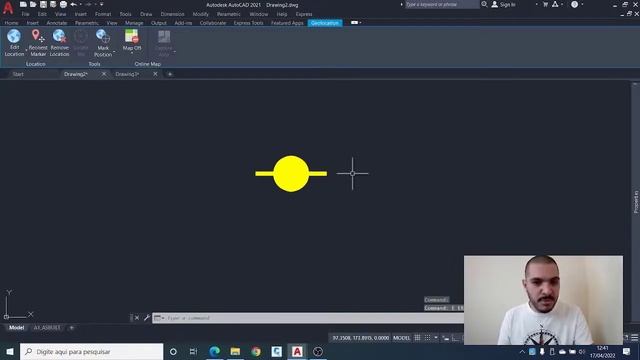
Task: Open the File menu
Action: tap(25, 14)
